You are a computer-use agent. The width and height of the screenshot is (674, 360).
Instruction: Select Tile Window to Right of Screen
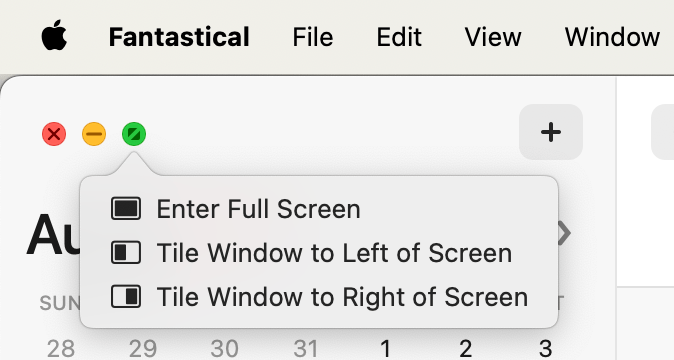(319, 297)
